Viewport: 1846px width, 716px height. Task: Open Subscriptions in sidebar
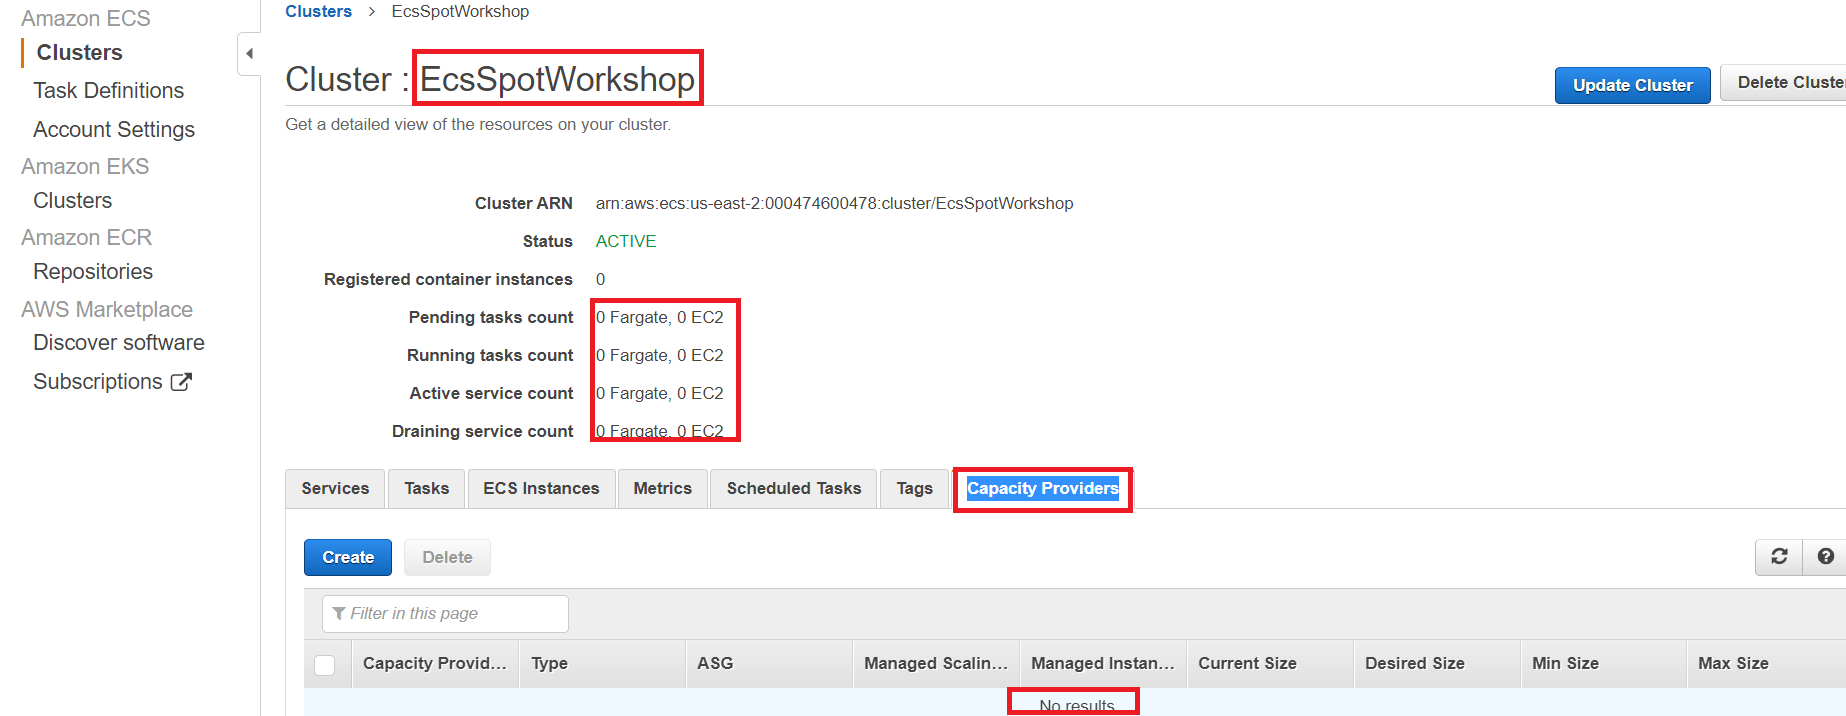(x=98, y=382)
